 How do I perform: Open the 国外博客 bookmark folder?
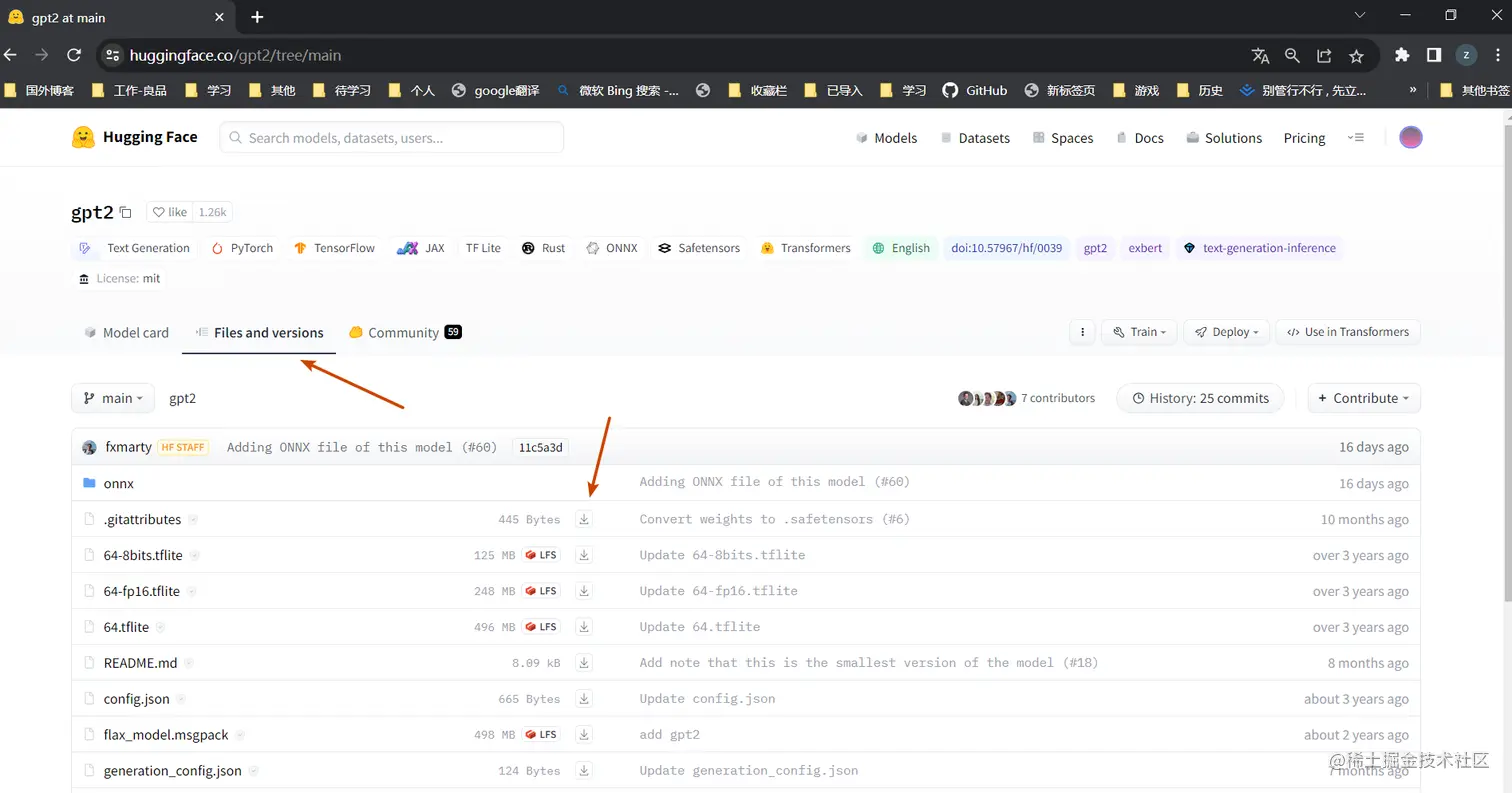pyautogui.click(x=39, y=90)
